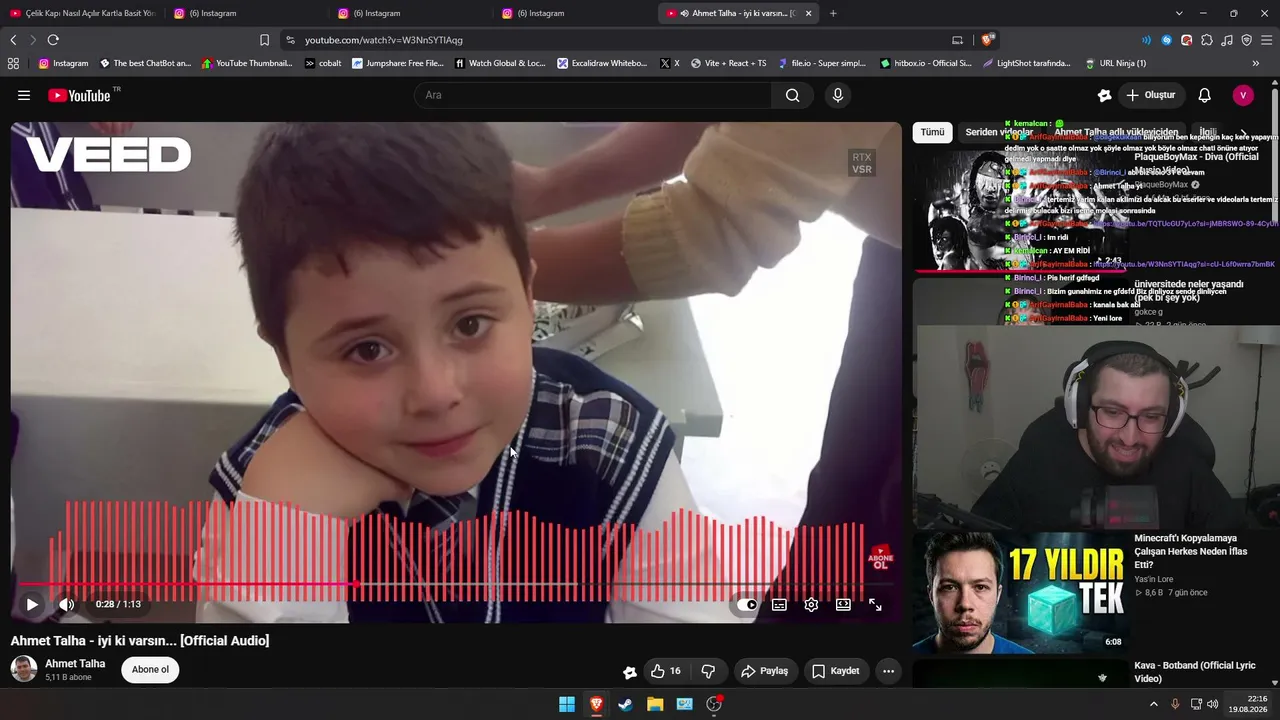Click the YouTube search magnifier button
Image resolution: width=1280 pixels, height=720 pixels.
coord(792,95)
